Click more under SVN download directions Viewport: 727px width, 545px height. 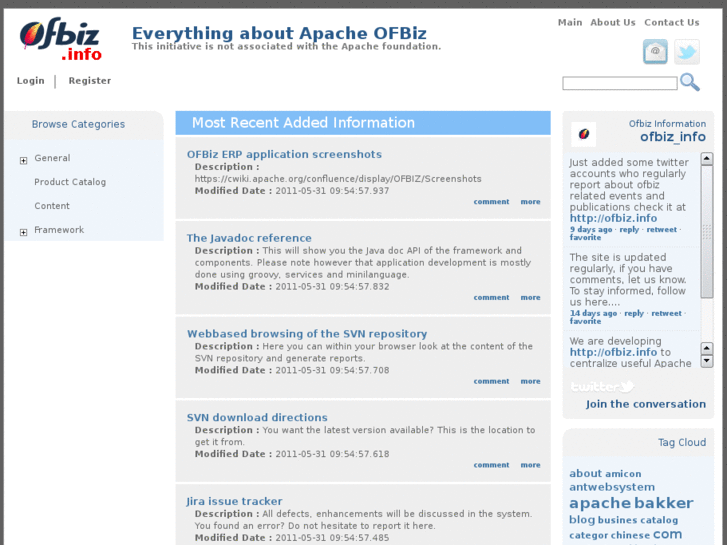[x=530, y=465]
